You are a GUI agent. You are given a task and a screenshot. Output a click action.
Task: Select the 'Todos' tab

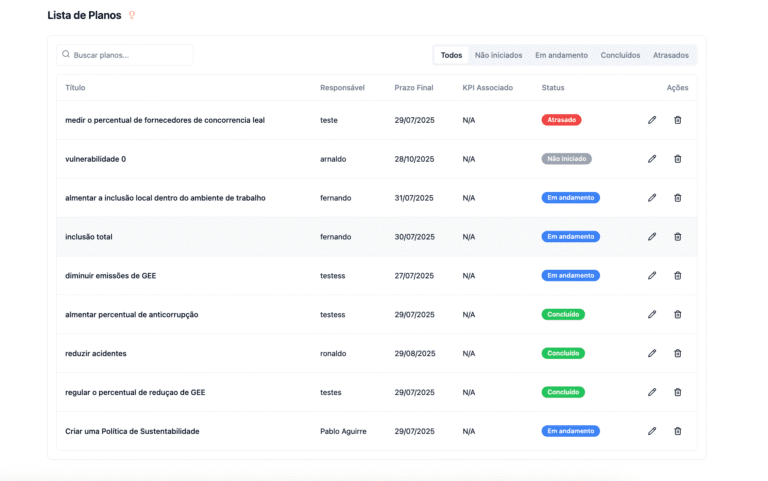[451, 55]
